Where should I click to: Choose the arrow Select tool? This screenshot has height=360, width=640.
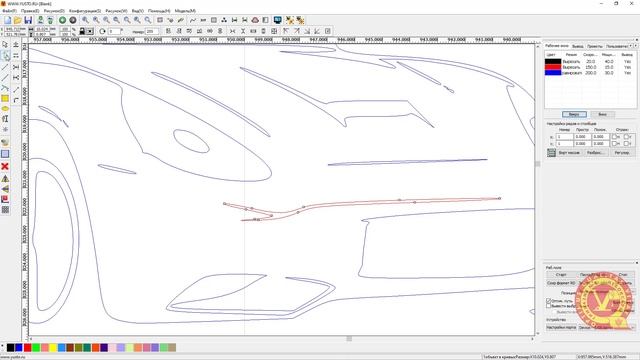5,44
